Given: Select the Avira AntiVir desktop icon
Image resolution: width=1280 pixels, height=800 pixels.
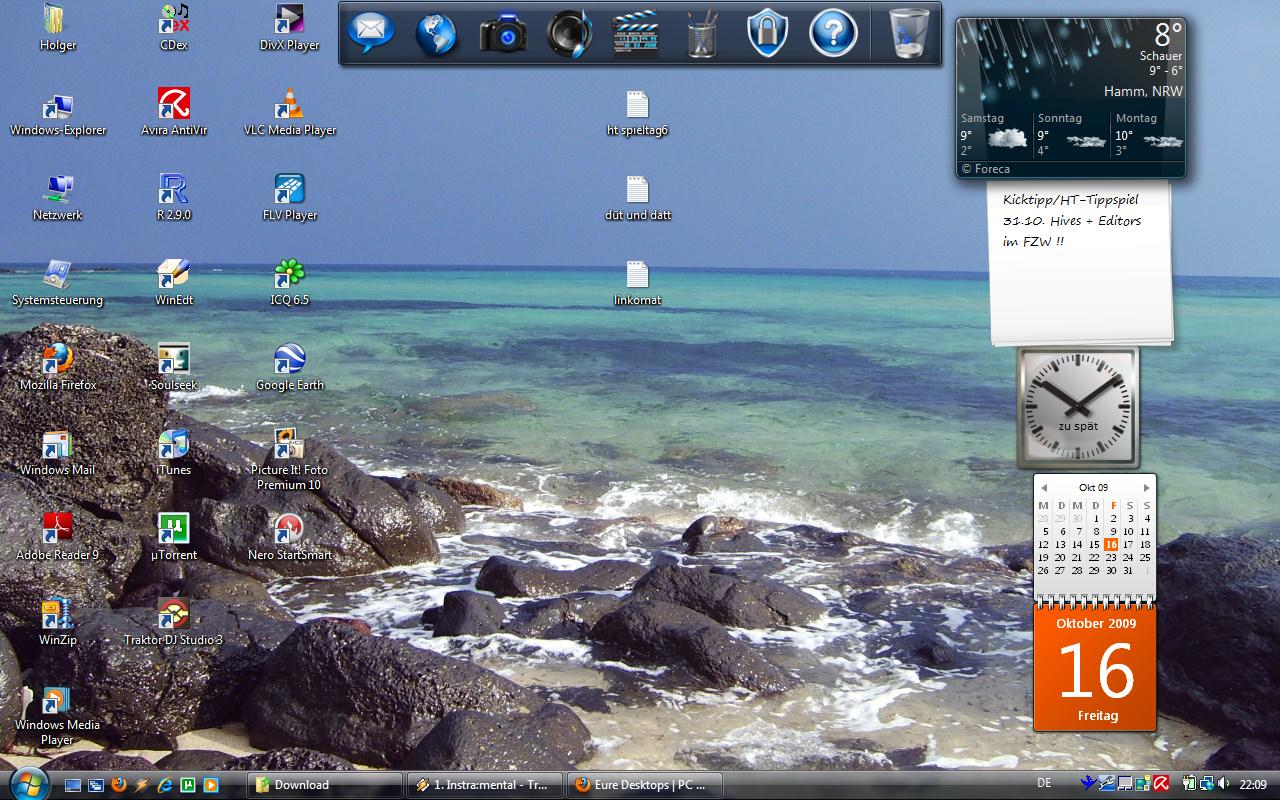Looking at the screenshot, I should [x=173, y=105].
